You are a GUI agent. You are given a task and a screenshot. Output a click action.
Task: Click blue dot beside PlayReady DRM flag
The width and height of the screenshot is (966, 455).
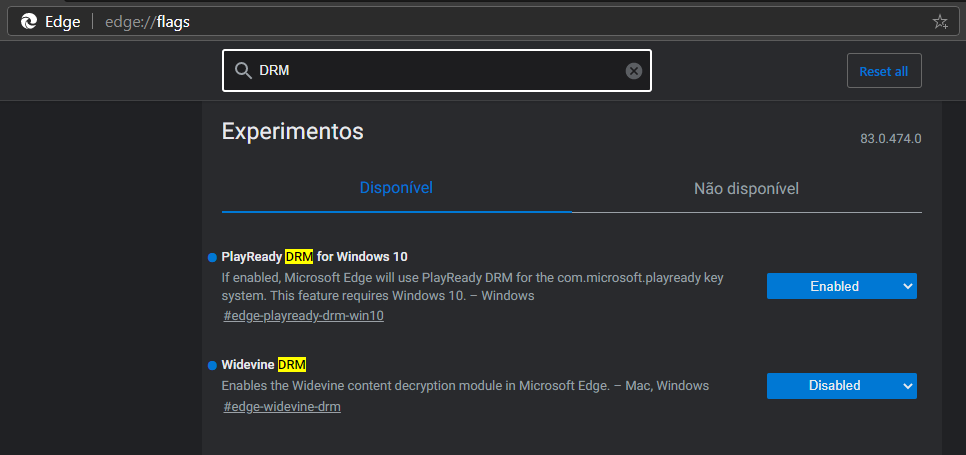point(212,258)
